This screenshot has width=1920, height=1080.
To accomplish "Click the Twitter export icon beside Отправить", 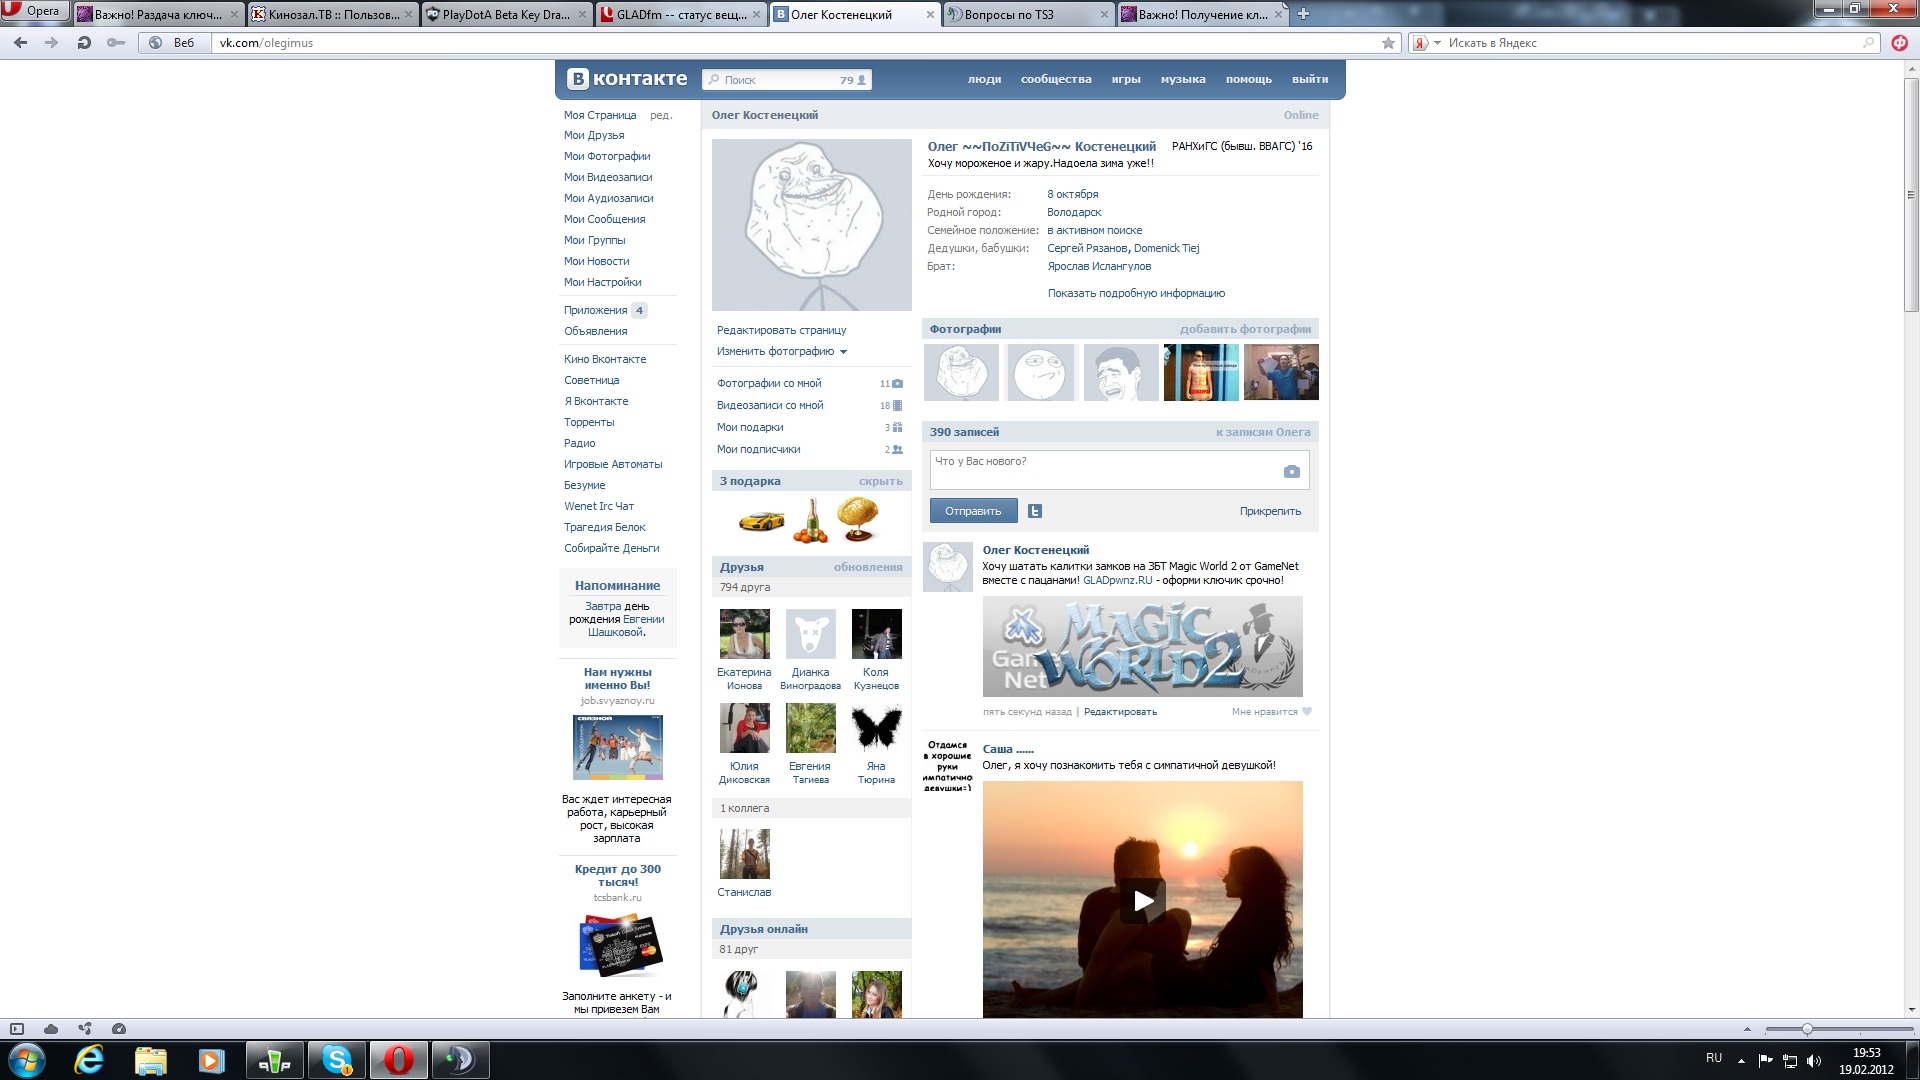I will point(1035,511).
